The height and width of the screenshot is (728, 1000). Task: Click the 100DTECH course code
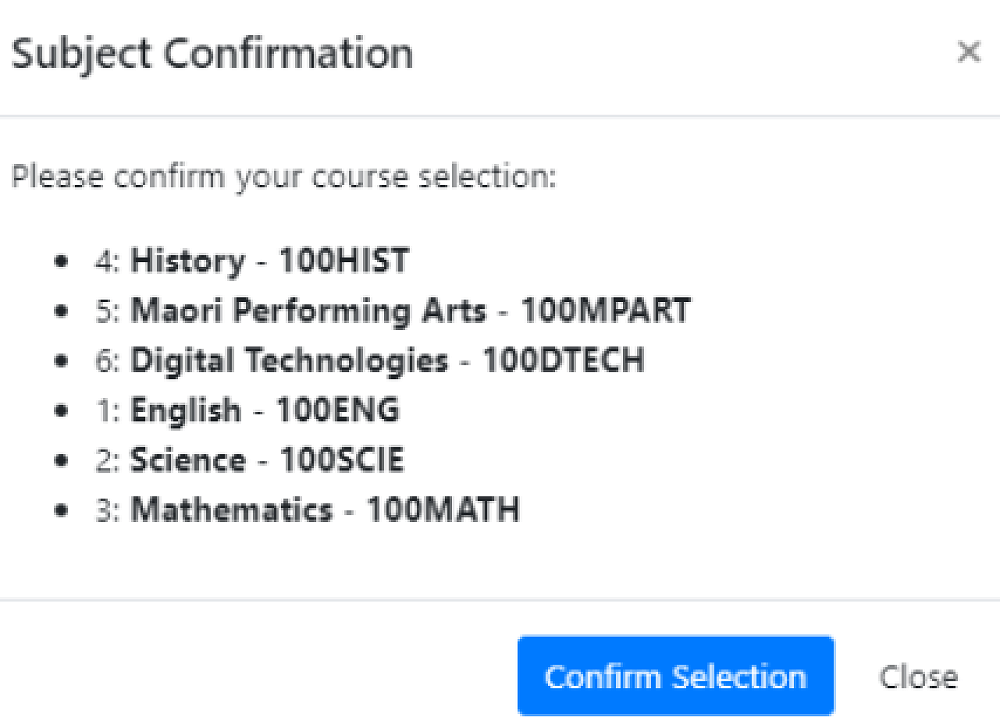click(563, 361)
